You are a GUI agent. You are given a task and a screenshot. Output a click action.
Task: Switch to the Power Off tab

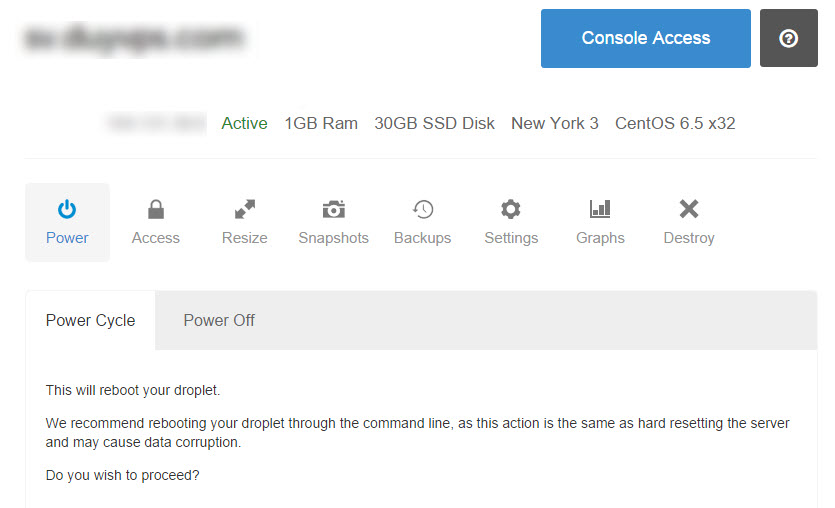click(219, 321)
